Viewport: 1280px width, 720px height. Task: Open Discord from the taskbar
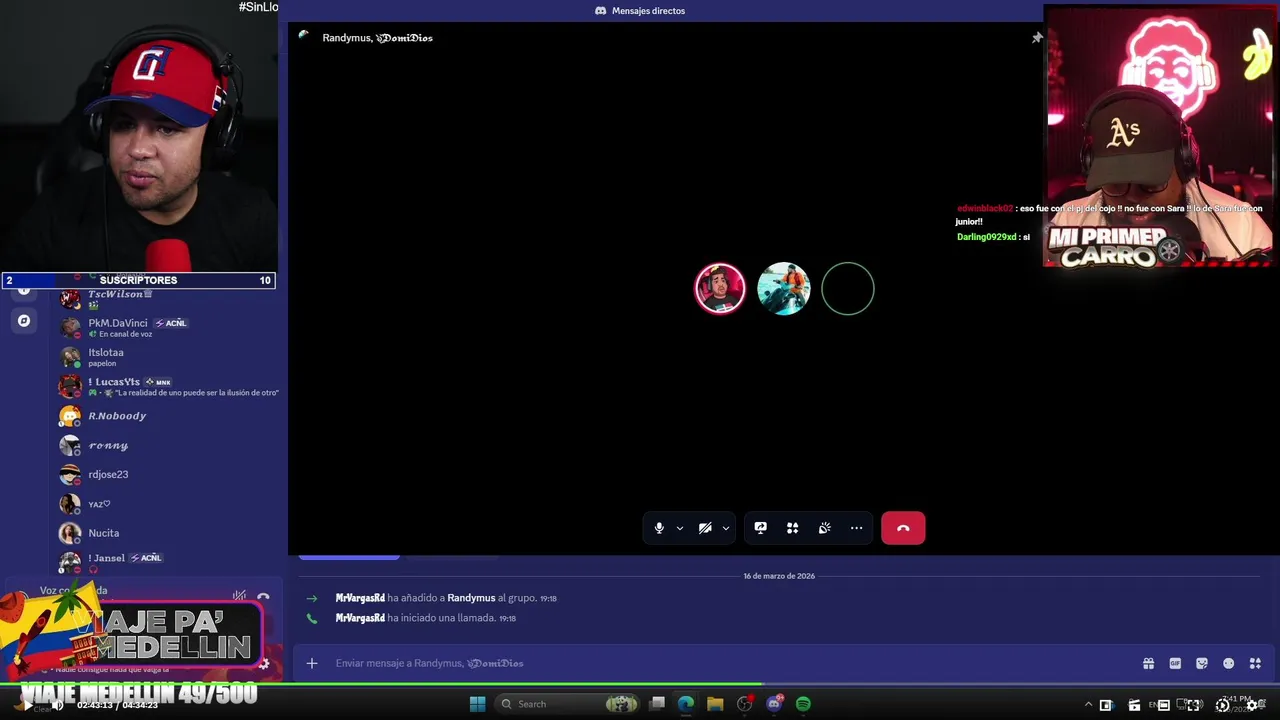pyautogui.click(x=774, y=704)
